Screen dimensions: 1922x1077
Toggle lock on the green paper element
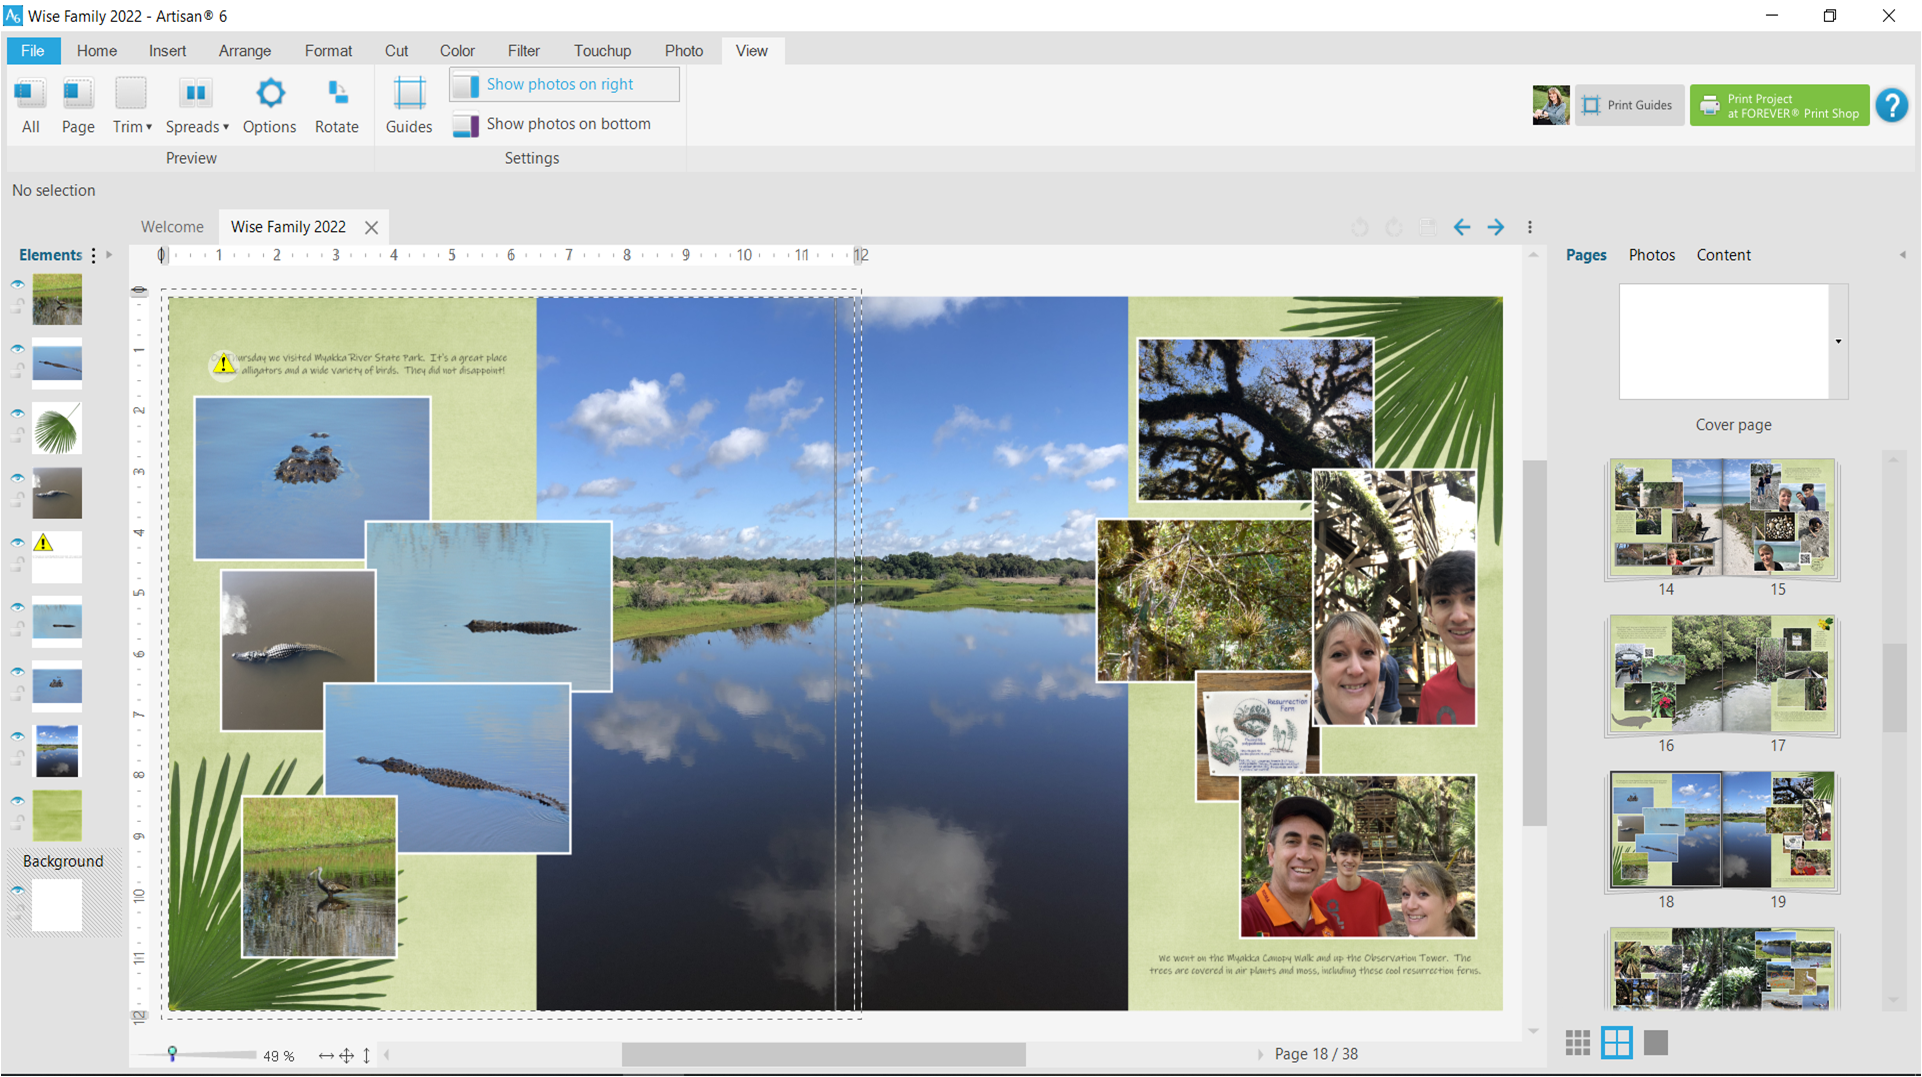click(18, 823)
